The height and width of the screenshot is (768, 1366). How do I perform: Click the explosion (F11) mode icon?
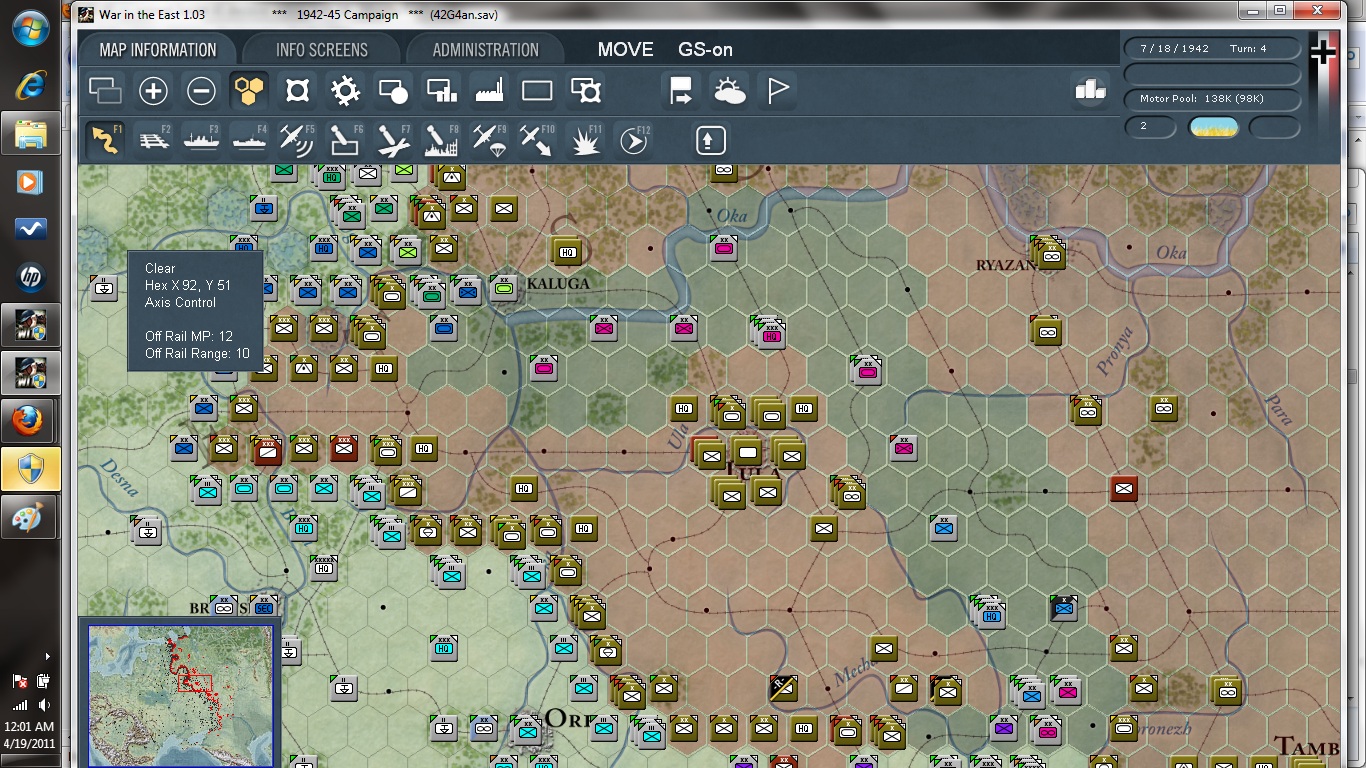click(585, 140)
